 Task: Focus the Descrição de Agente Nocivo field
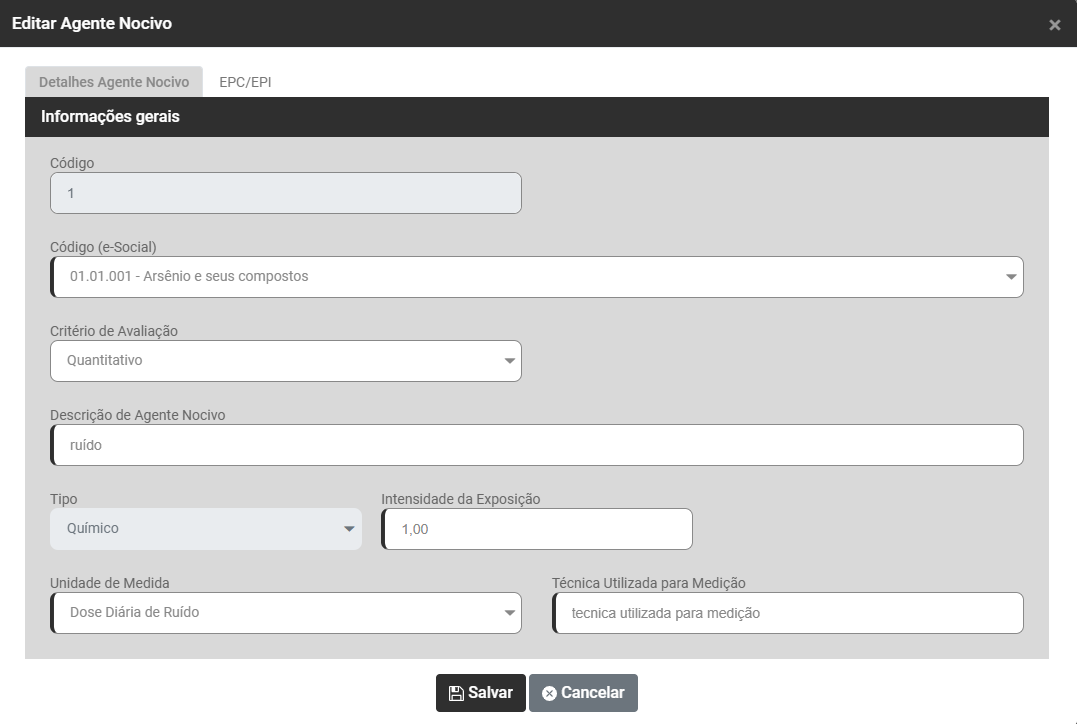click(537, 445)
